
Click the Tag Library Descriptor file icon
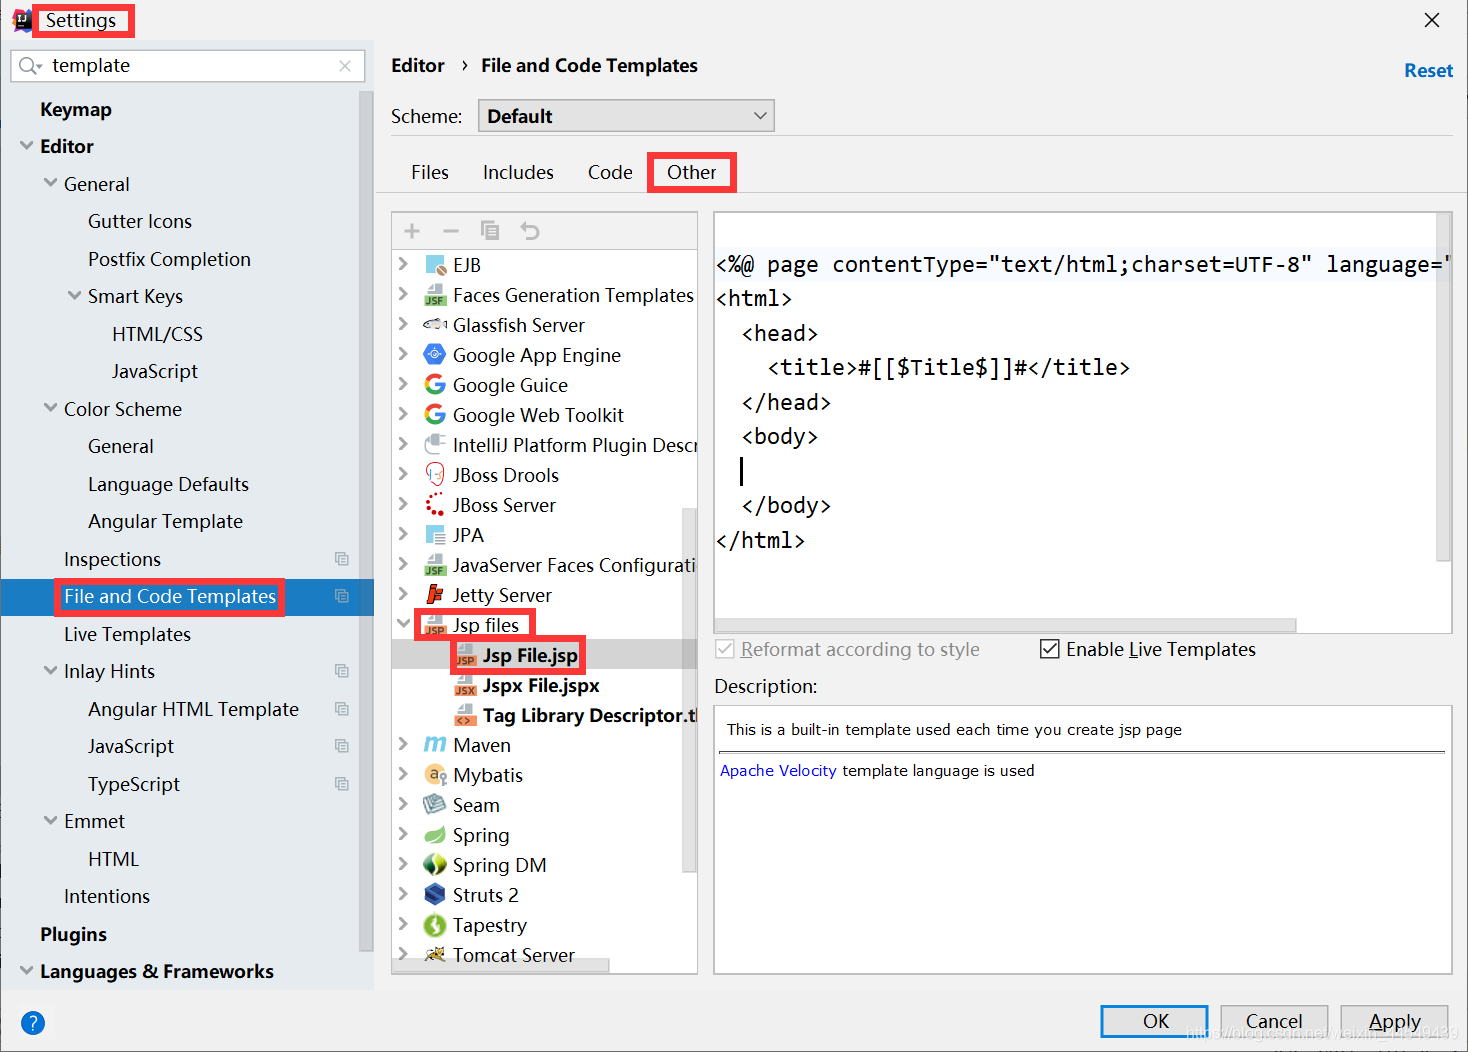pos(465,715)
